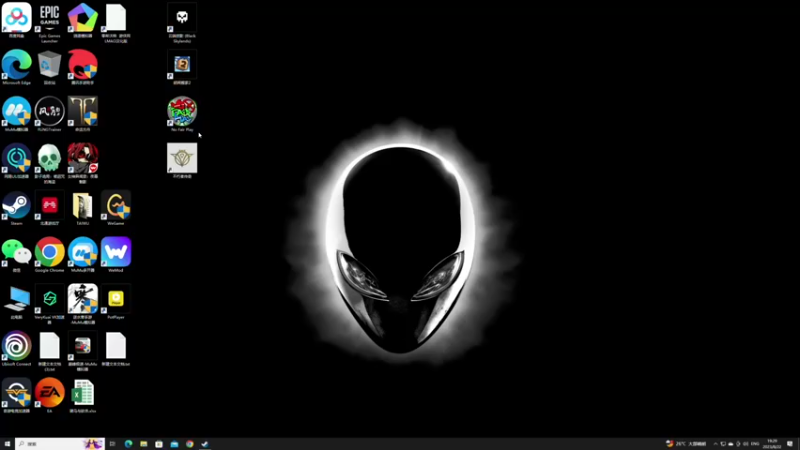800x450 pixels.
Task: Launch the FLiNG Trainer desktop shortcut
Action: click(x=49, y=112)
